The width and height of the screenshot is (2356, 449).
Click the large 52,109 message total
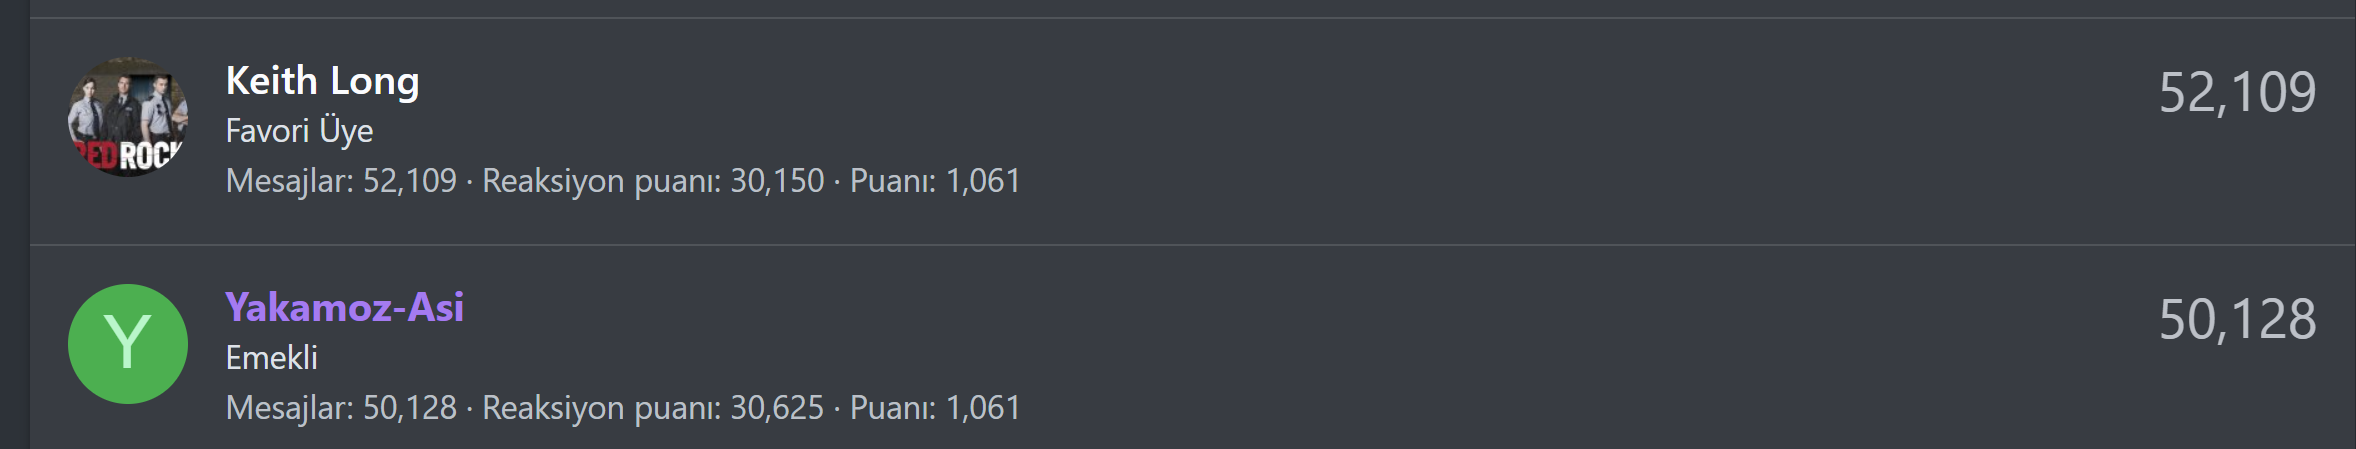pos(2237,93)
